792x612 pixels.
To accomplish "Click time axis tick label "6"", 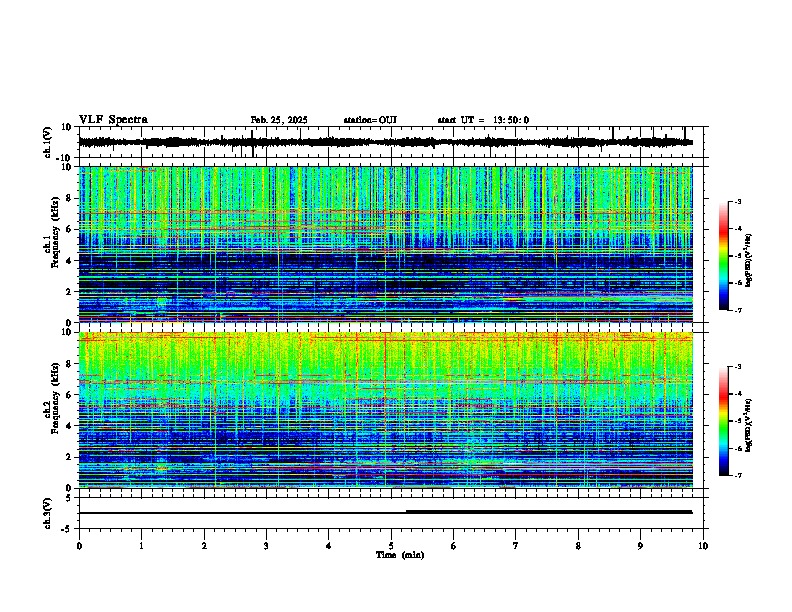I will coord(454,546).
